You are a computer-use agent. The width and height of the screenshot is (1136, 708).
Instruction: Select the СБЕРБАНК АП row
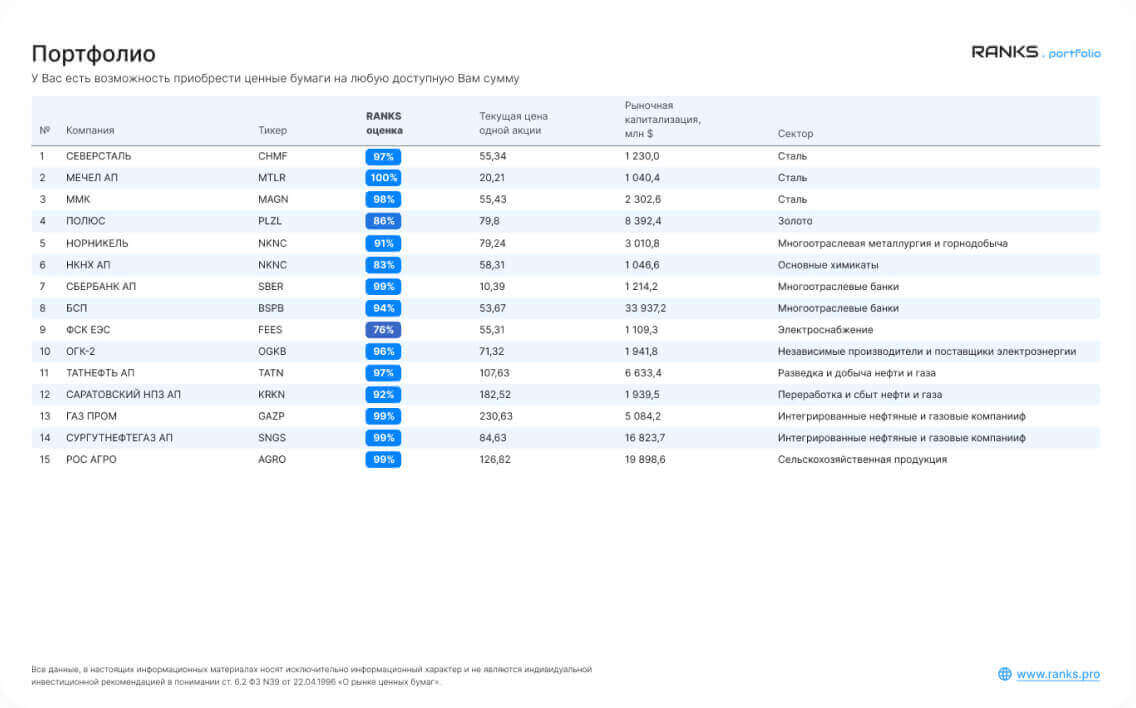(566, 287)
